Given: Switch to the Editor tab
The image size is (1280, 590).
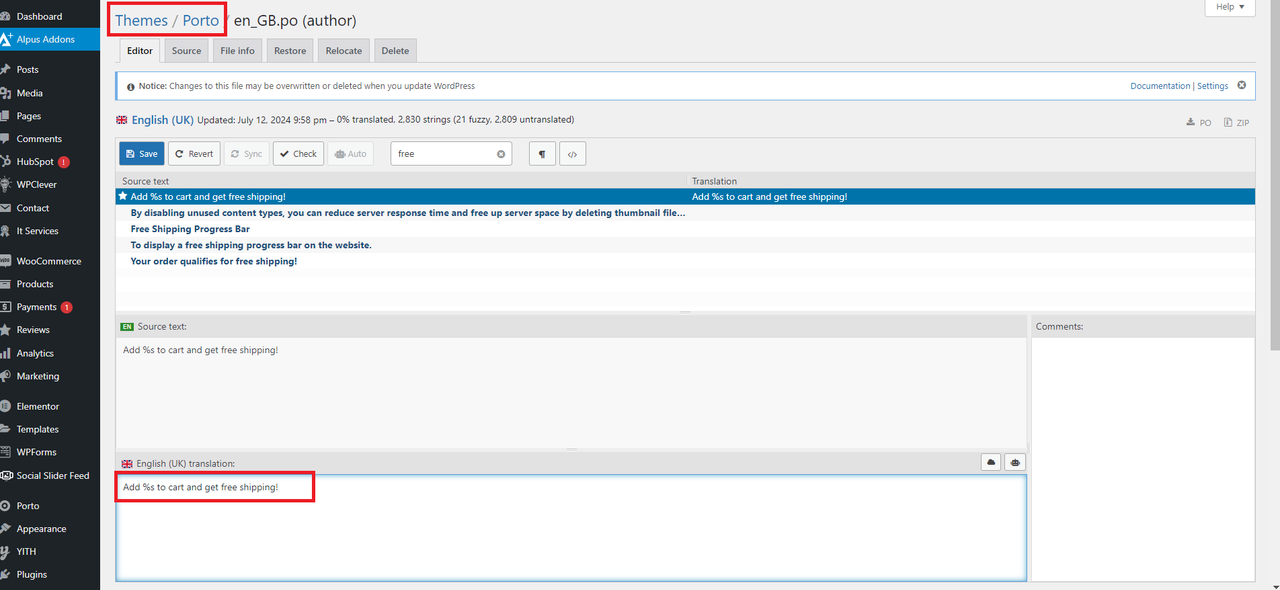Looking at the screenshot, I should (x=141, y=51).
